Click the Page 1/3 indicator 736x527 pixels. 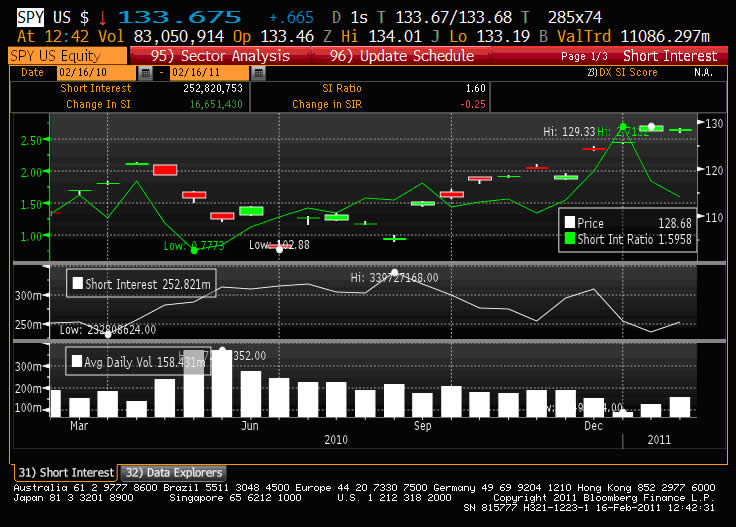[584, 56]
